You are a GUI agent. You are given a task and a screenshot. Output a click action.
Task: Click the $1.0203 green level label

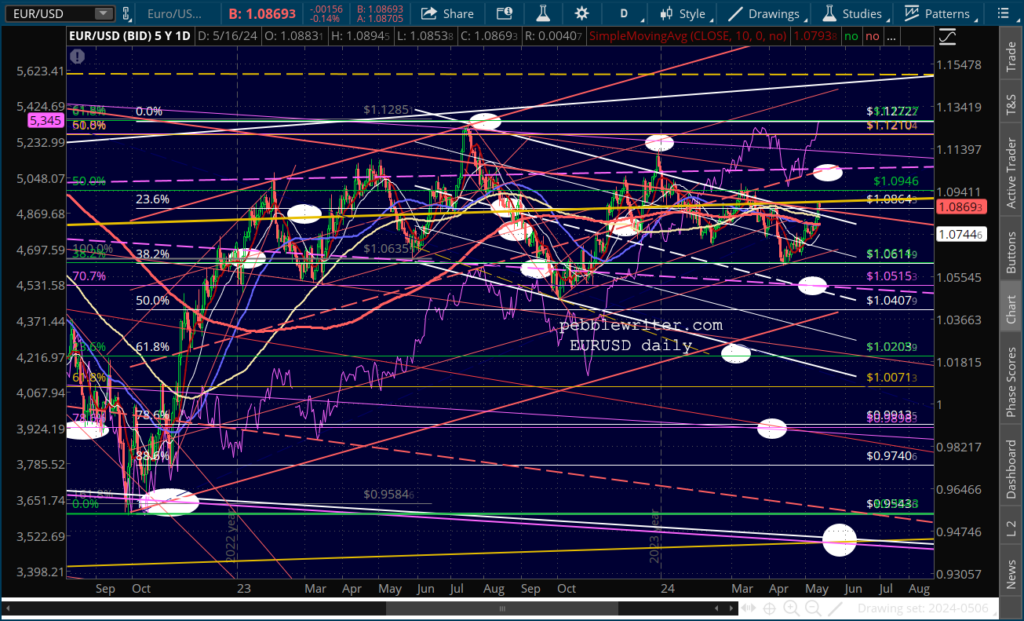click(892, 347)
